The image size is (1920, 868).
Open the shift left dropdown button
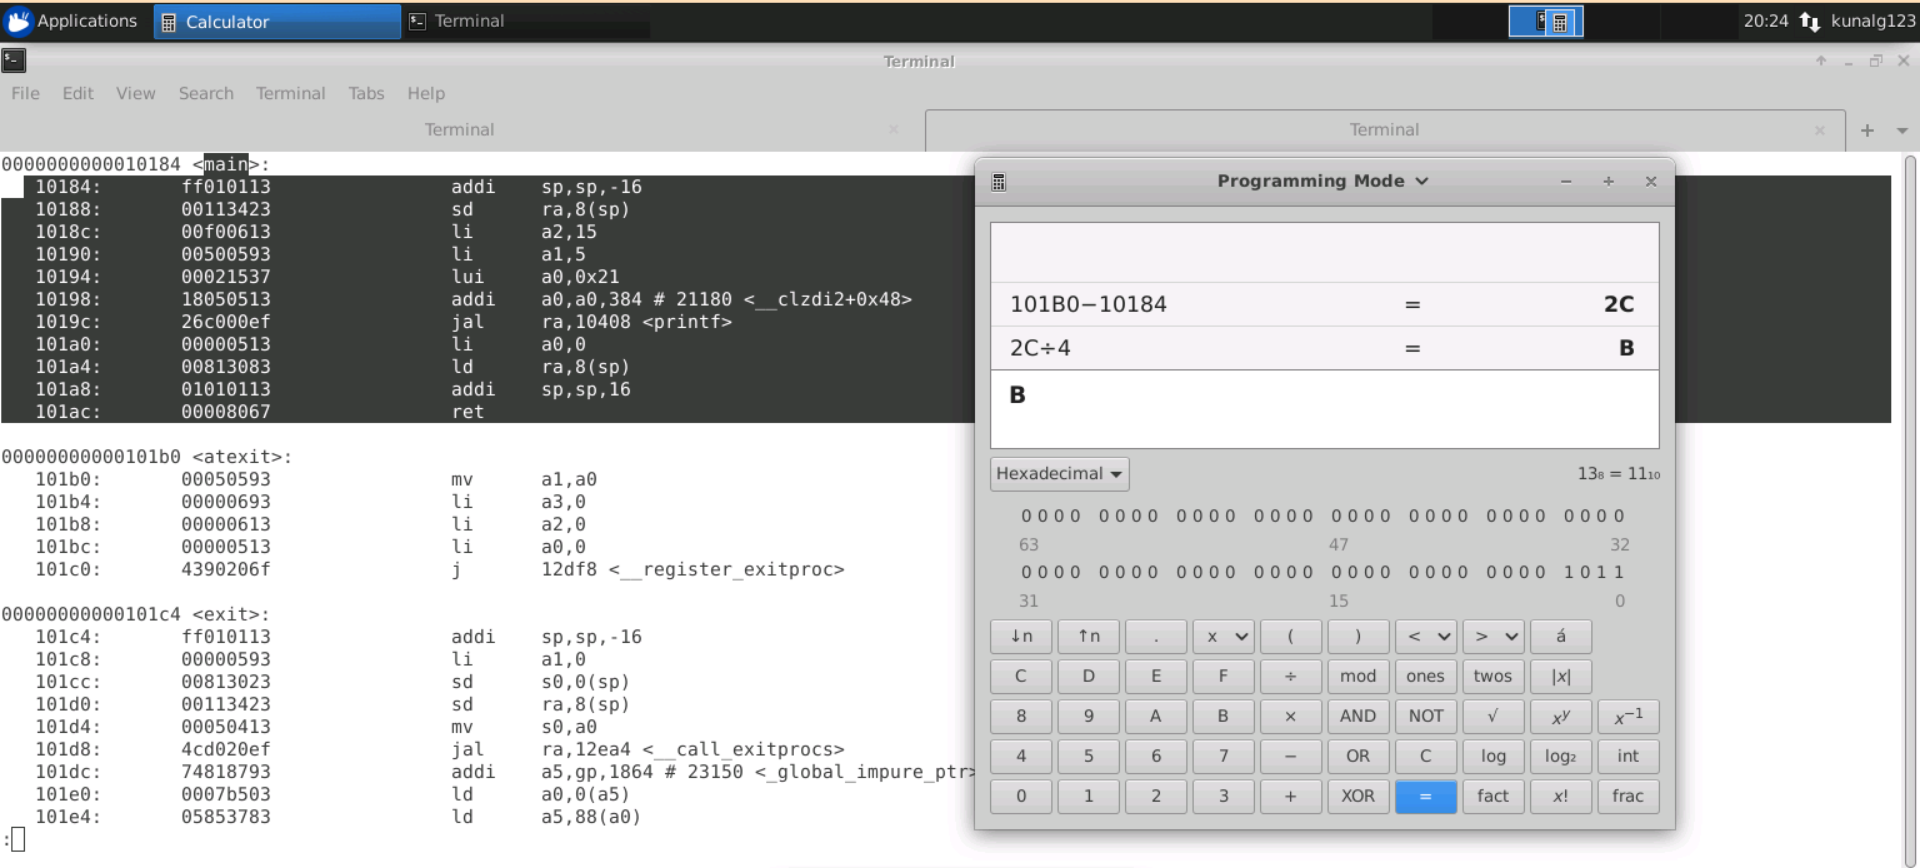coord(1425,636)
